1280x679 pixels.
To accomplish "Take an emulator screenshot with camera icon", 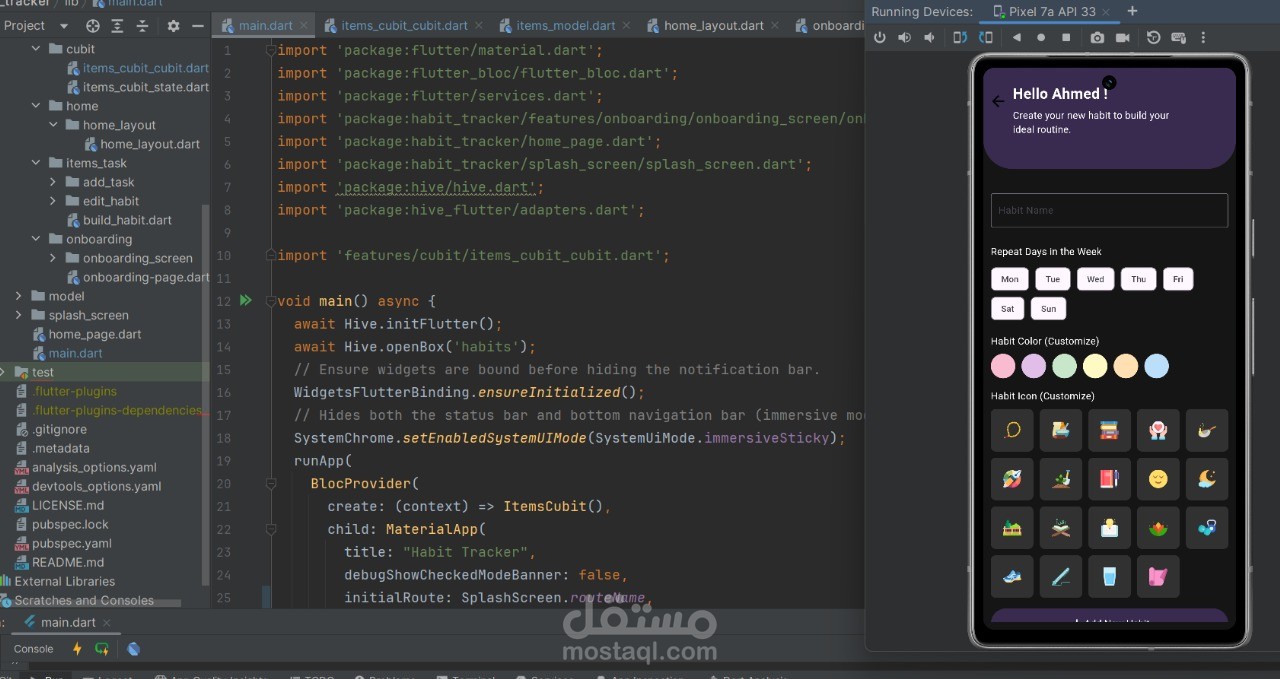I will (x=1097, y=38).
